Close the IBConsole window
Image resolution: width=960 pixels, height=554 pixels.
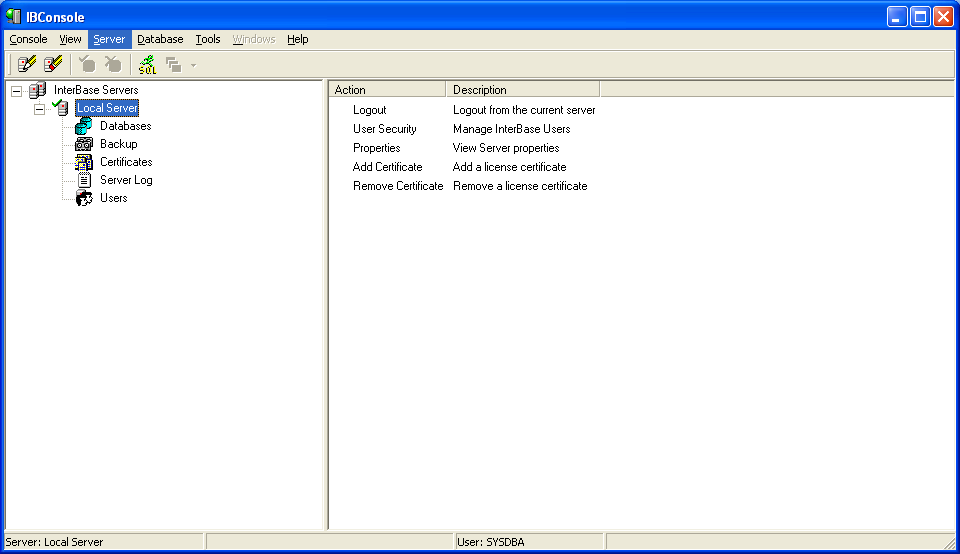[x=943, y=17]
